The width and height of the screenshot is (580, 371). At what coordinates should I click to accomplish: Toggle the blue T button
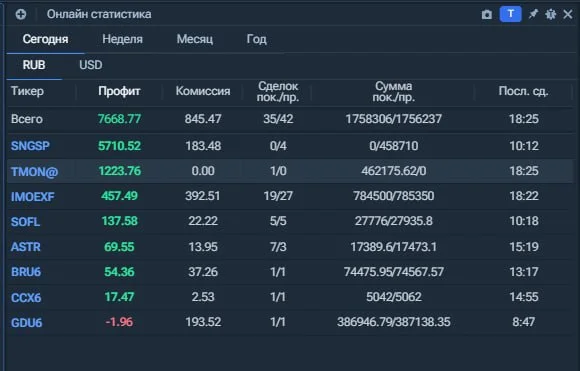pyautogui.click(x=510, y=14)
